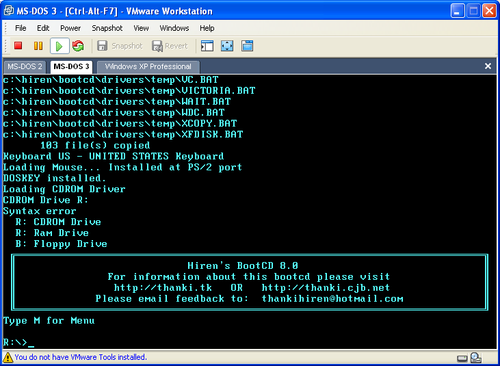The height and width of the screenshot is (366, 500).
Task: Click the 'Loading CDROM Driver' line
Action: 64,189
